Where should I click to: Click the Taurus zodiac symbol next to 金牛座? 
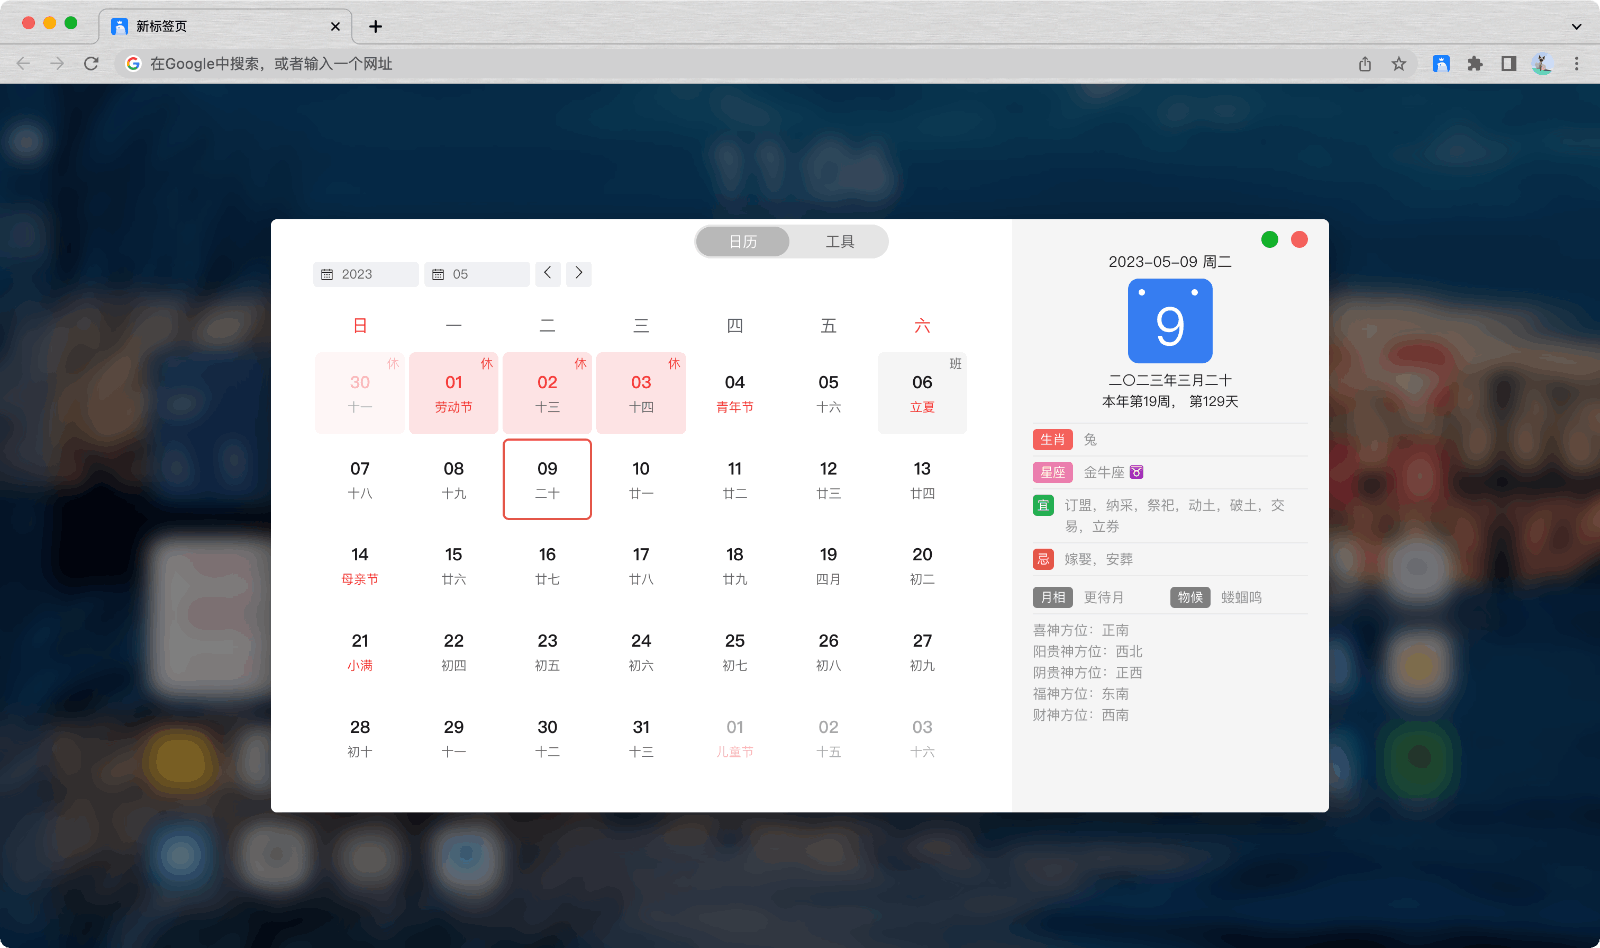(1136, 472)
